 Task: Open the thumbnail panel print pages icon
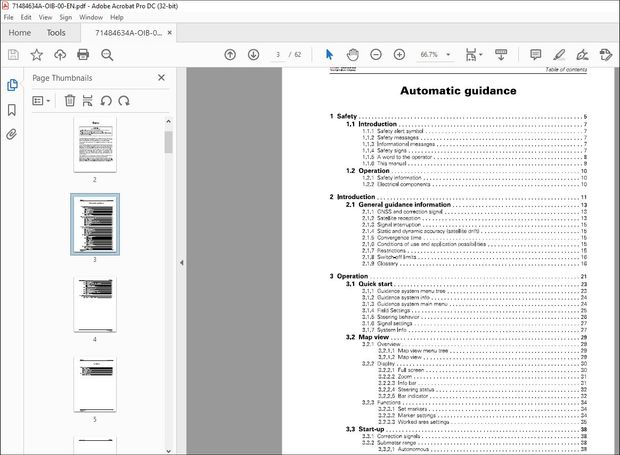point(87,100)
